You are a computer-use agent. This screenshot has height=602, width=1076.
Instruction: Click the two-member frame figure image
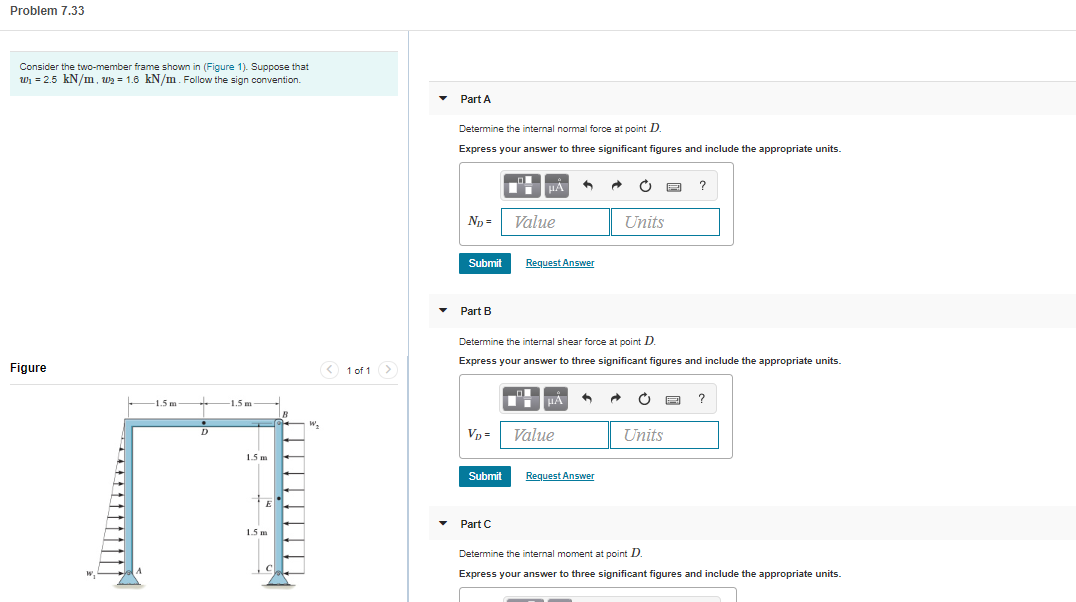(x=203, y=492)
